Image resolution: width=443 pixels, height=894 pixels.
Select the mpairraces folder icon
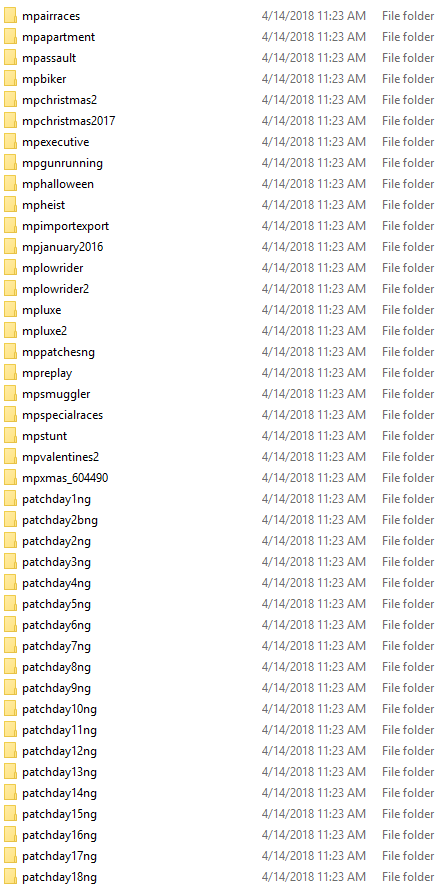(x=10, y=16)
